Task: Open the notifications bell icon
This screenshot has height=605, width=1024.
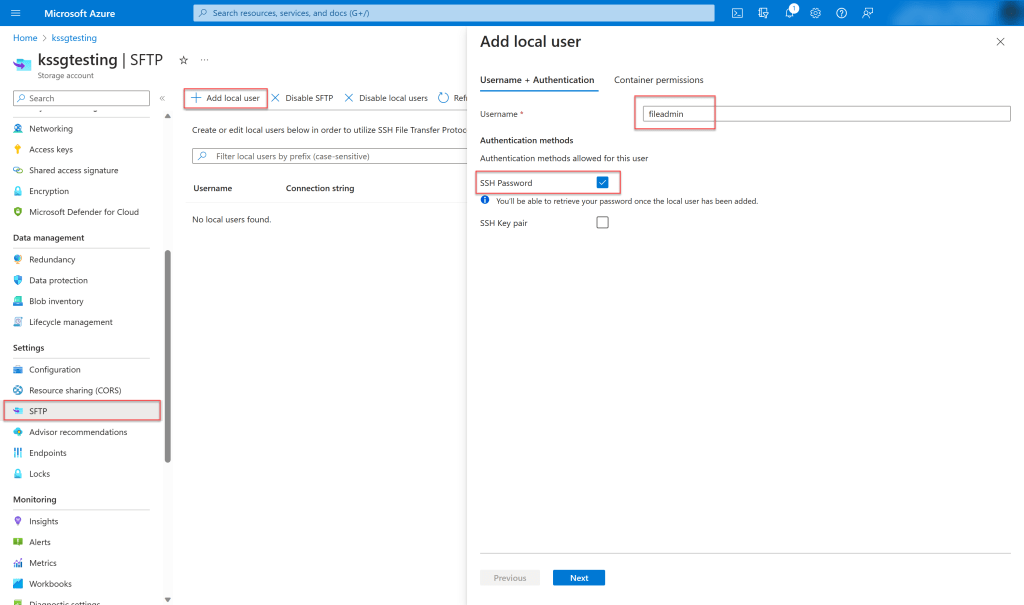Action: click(x=790, y=13)
